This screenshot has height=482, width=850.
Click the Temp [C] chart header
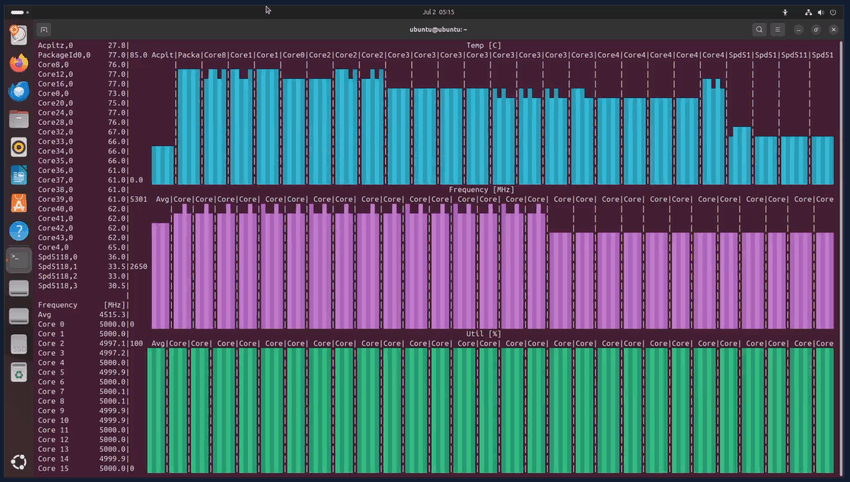click(x=483, y=45)
